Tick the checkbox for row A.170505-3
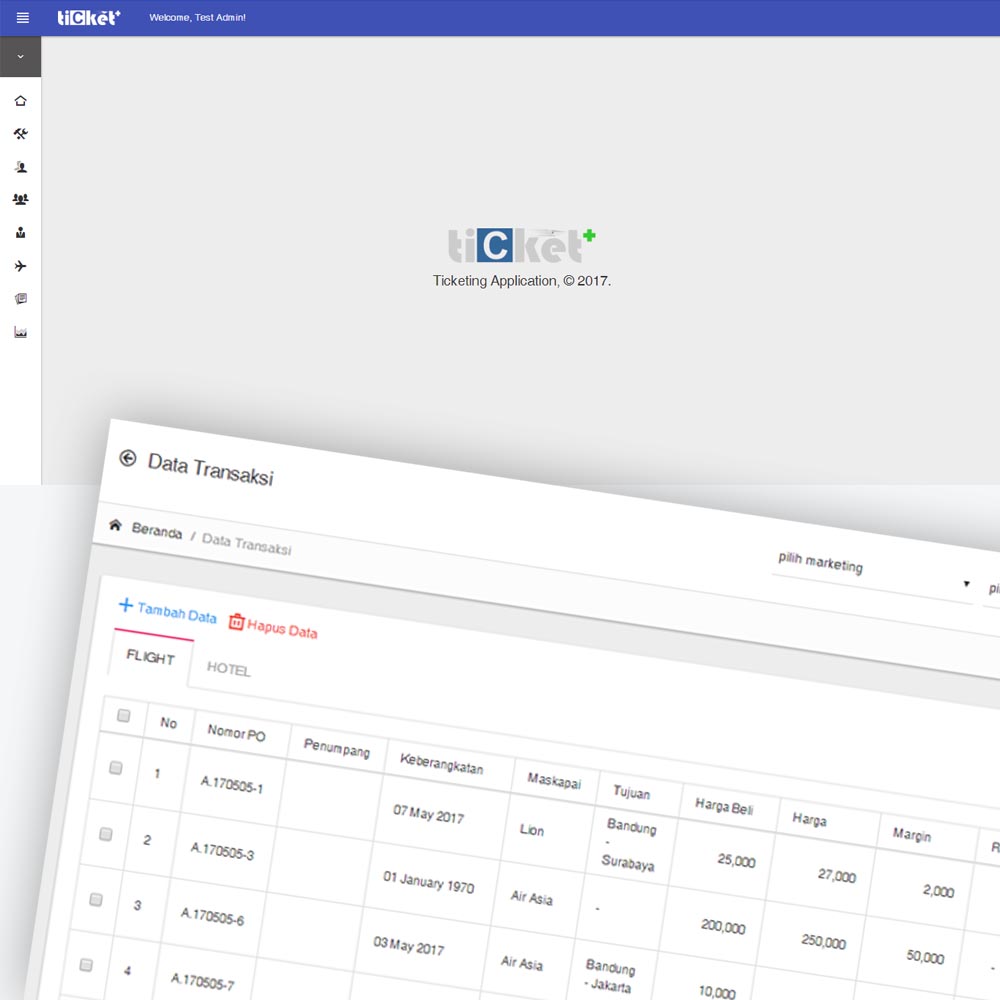This screenshot has width=1000, height=1000. (106, 834)
